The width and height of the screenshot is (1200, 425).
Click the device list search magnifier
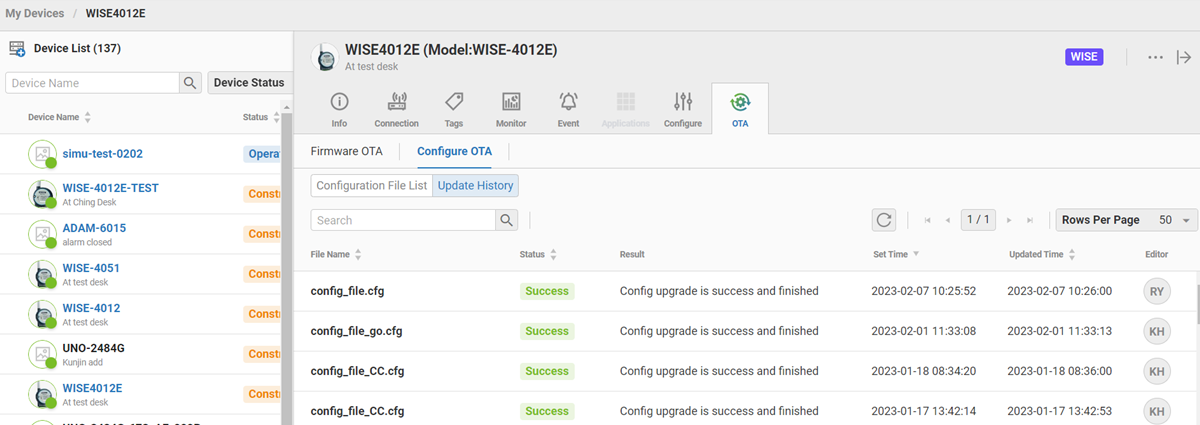189,83
